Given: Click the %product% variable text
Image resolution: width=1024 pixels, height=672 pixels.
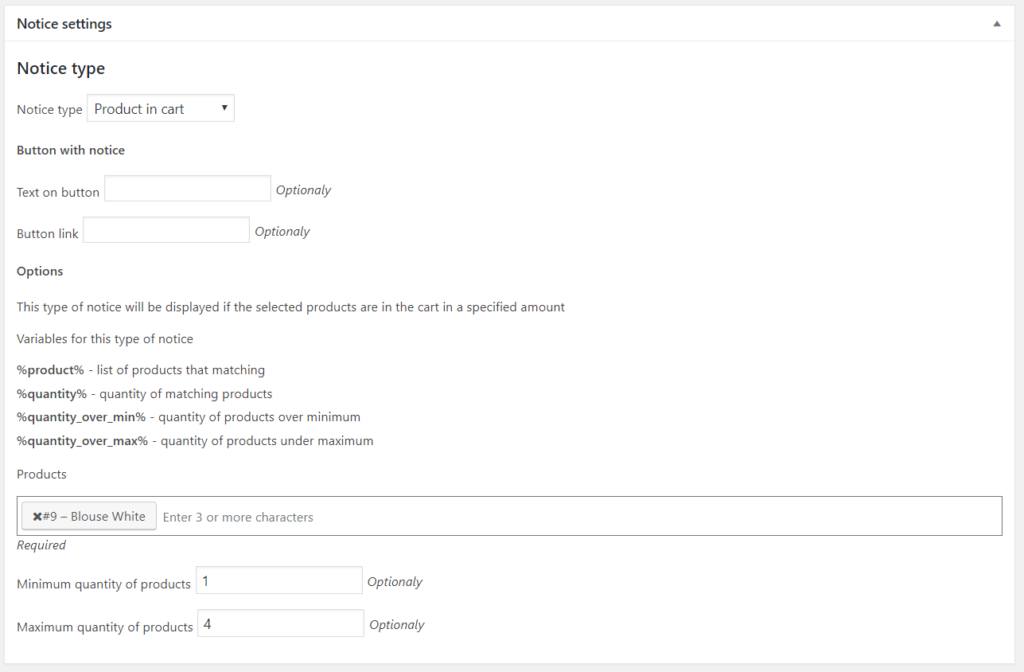Looking at the screenshot, I should point(50,370).
